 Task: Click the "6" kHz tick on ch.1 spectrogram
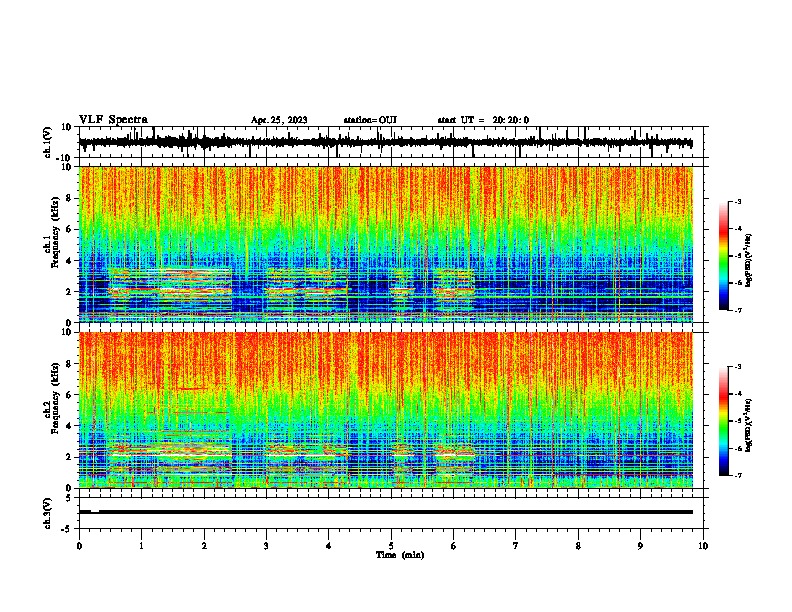(x=69, y=229)
